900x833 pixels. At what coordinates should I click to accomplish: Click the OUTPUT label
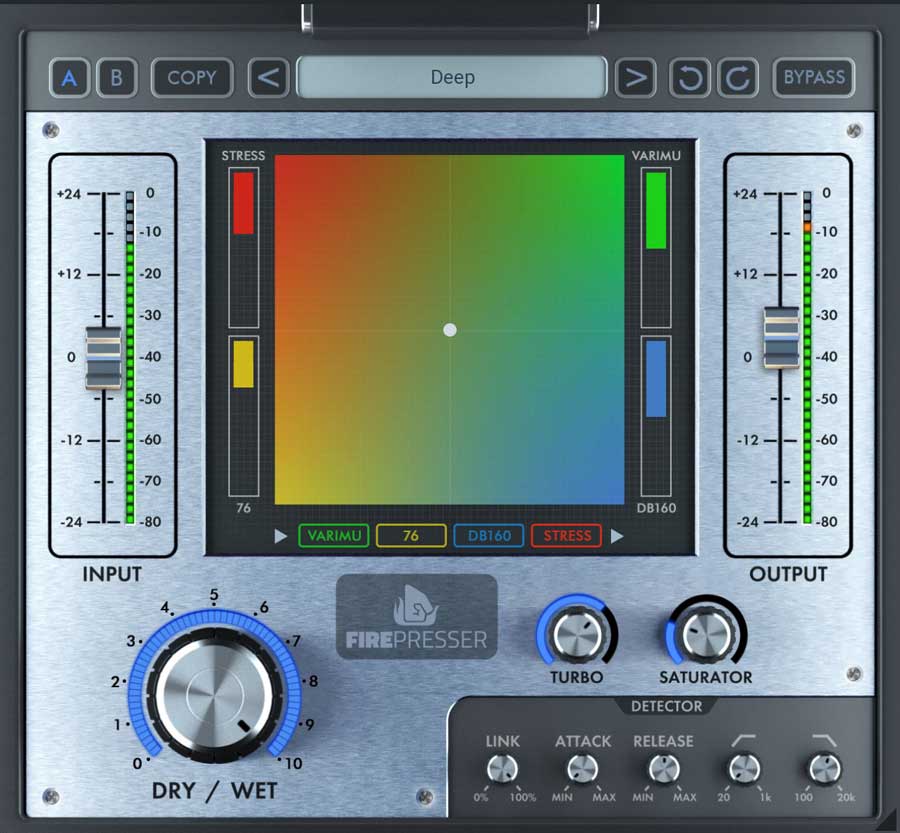(788, 574)
